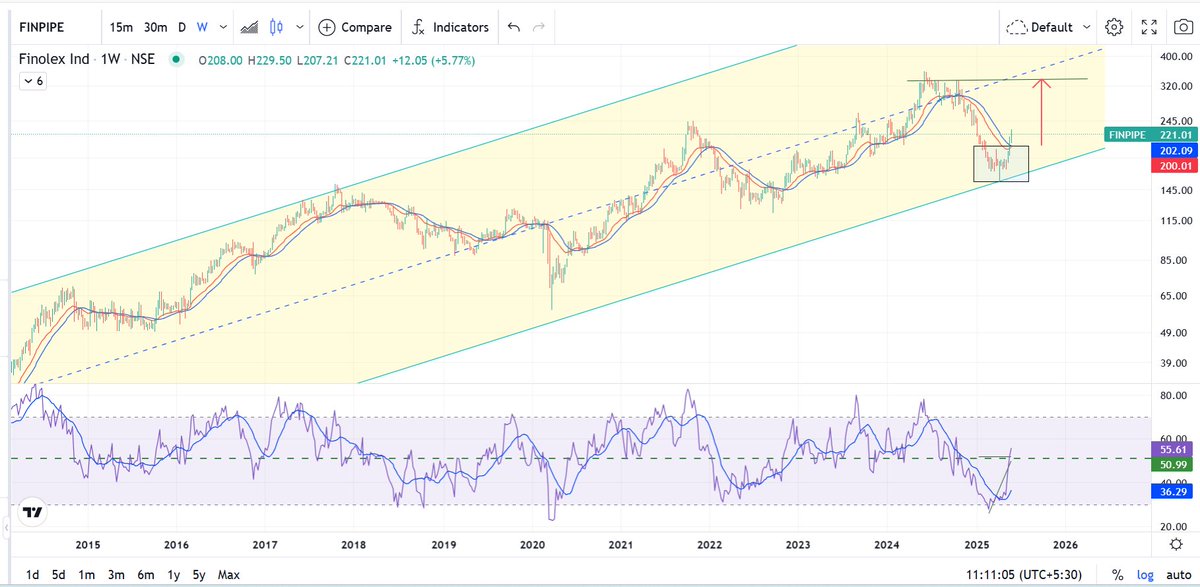Screen dimensions: 1200x587
Task: Undo the last chart action
Action: pos(513,27)
